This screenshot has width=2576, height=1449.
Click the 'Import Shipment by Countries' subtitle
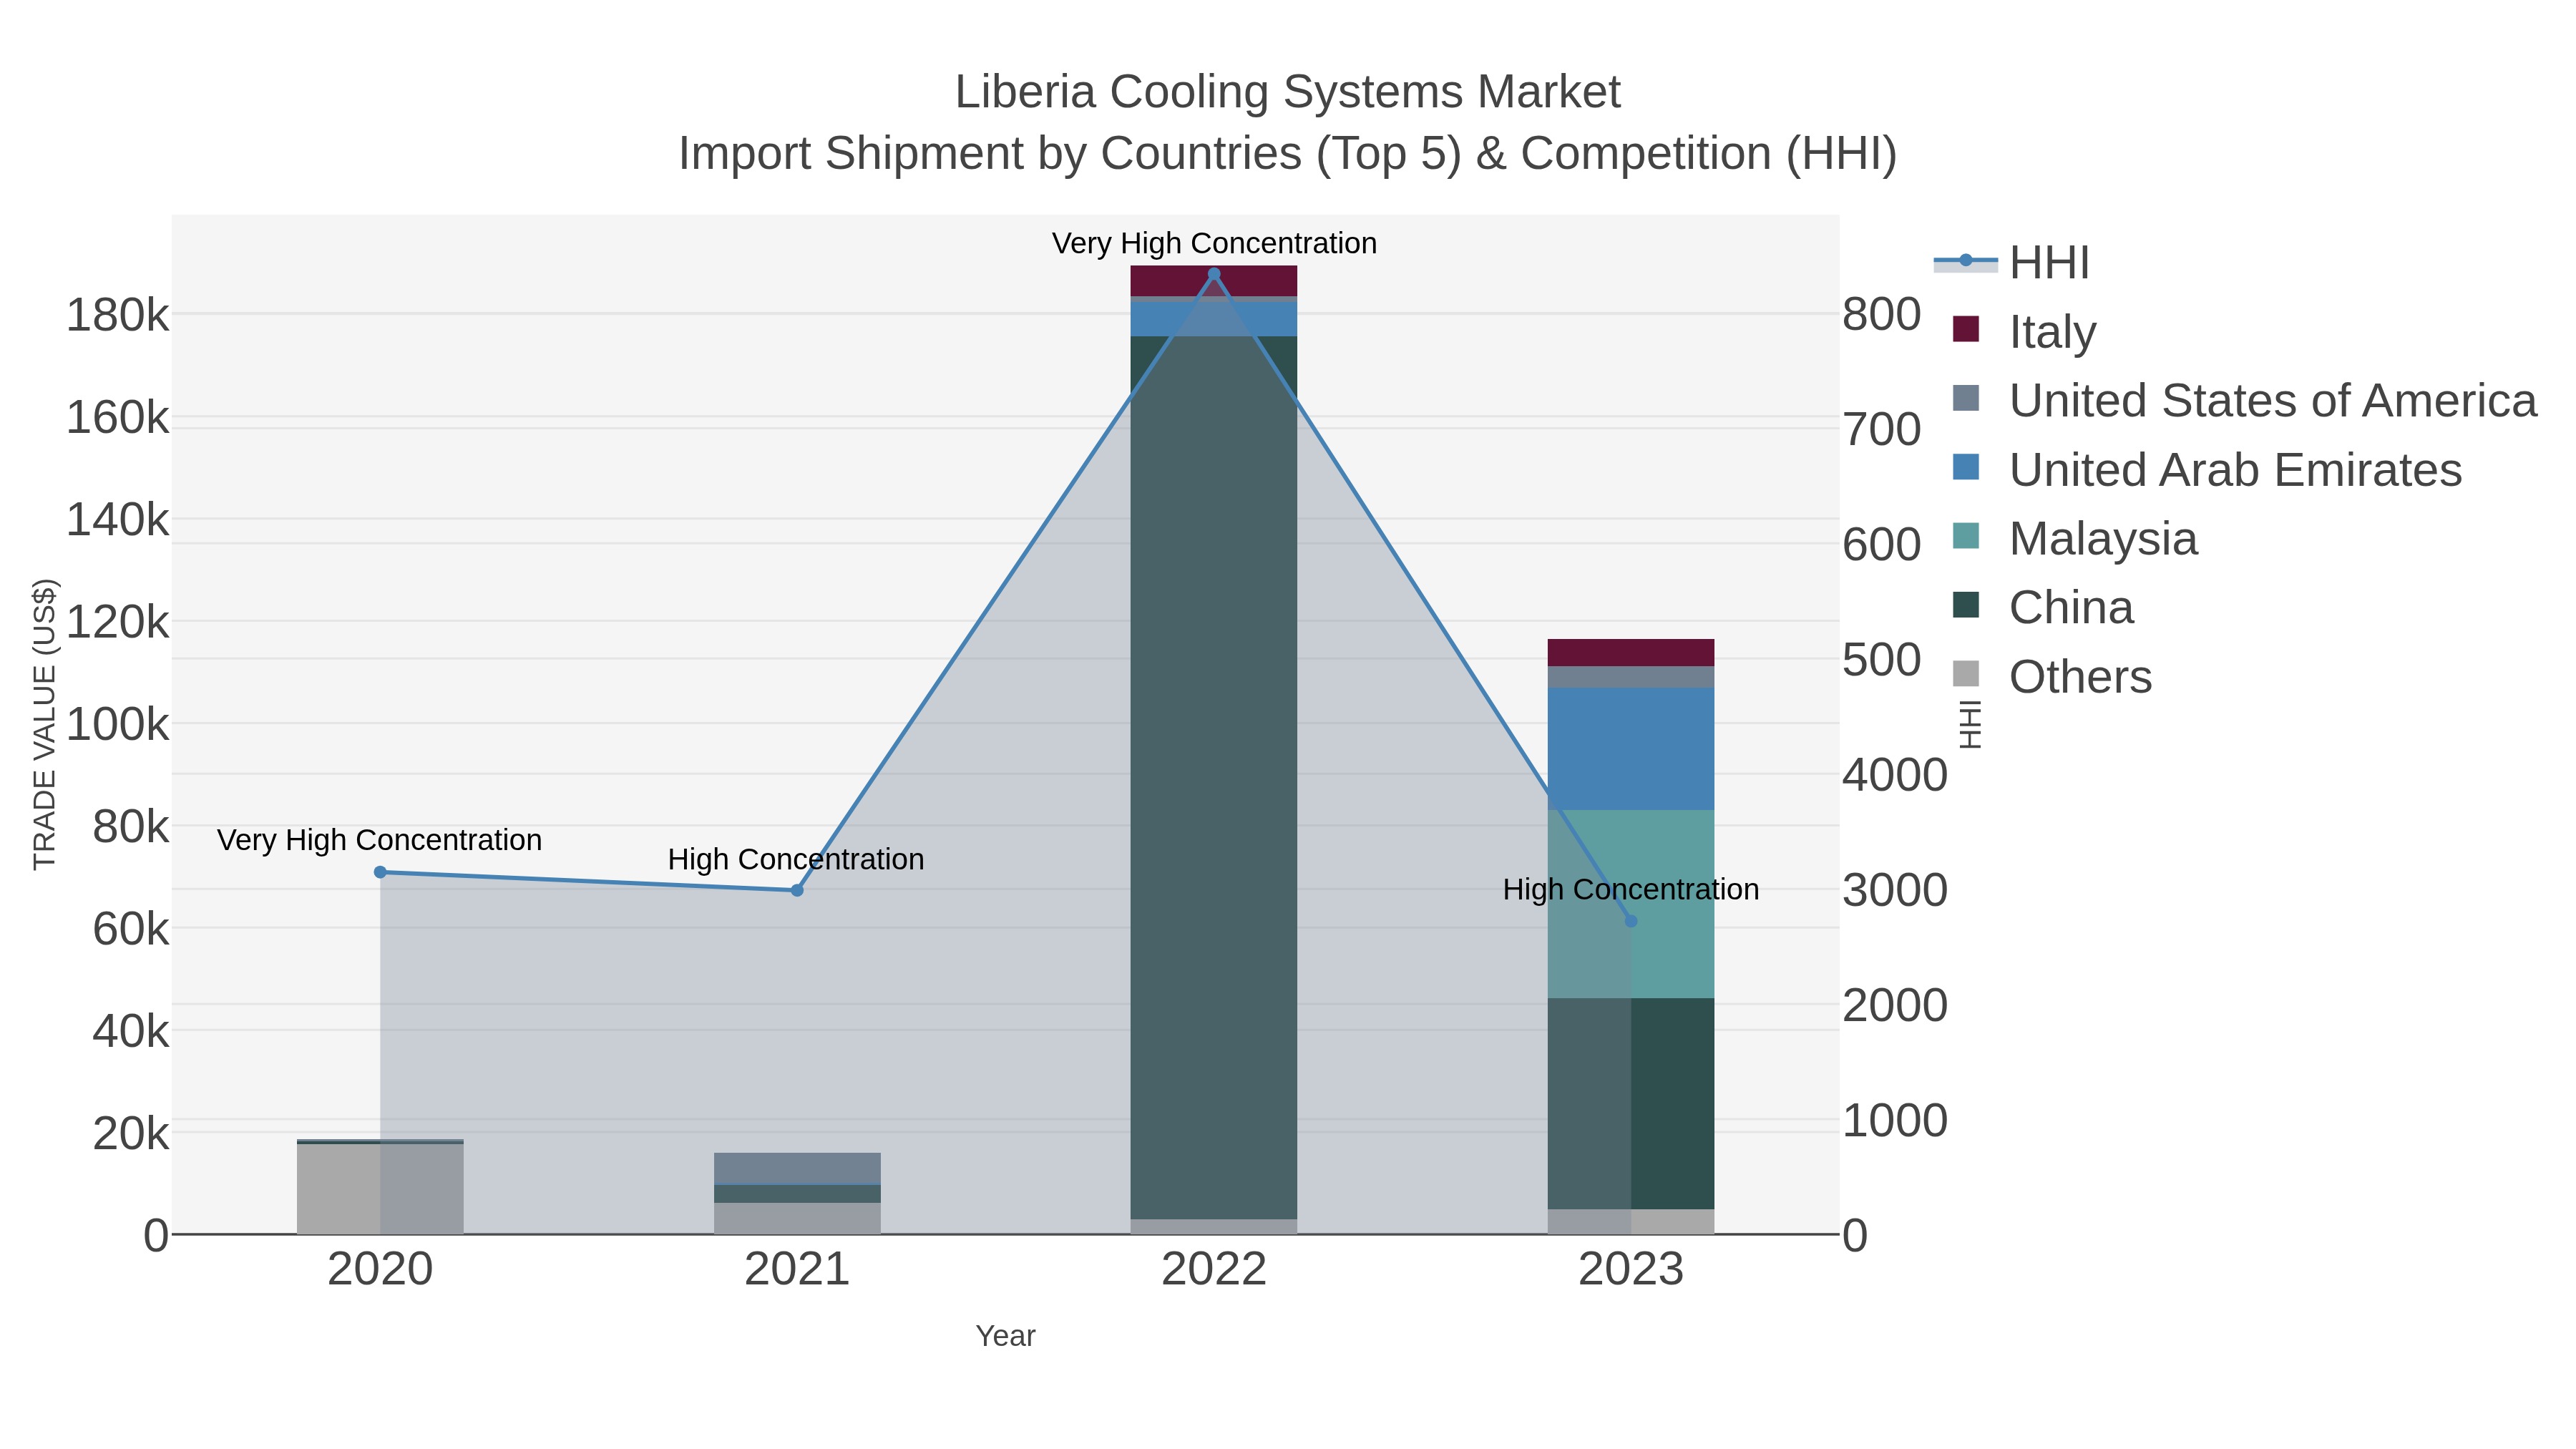[1287, 154]
